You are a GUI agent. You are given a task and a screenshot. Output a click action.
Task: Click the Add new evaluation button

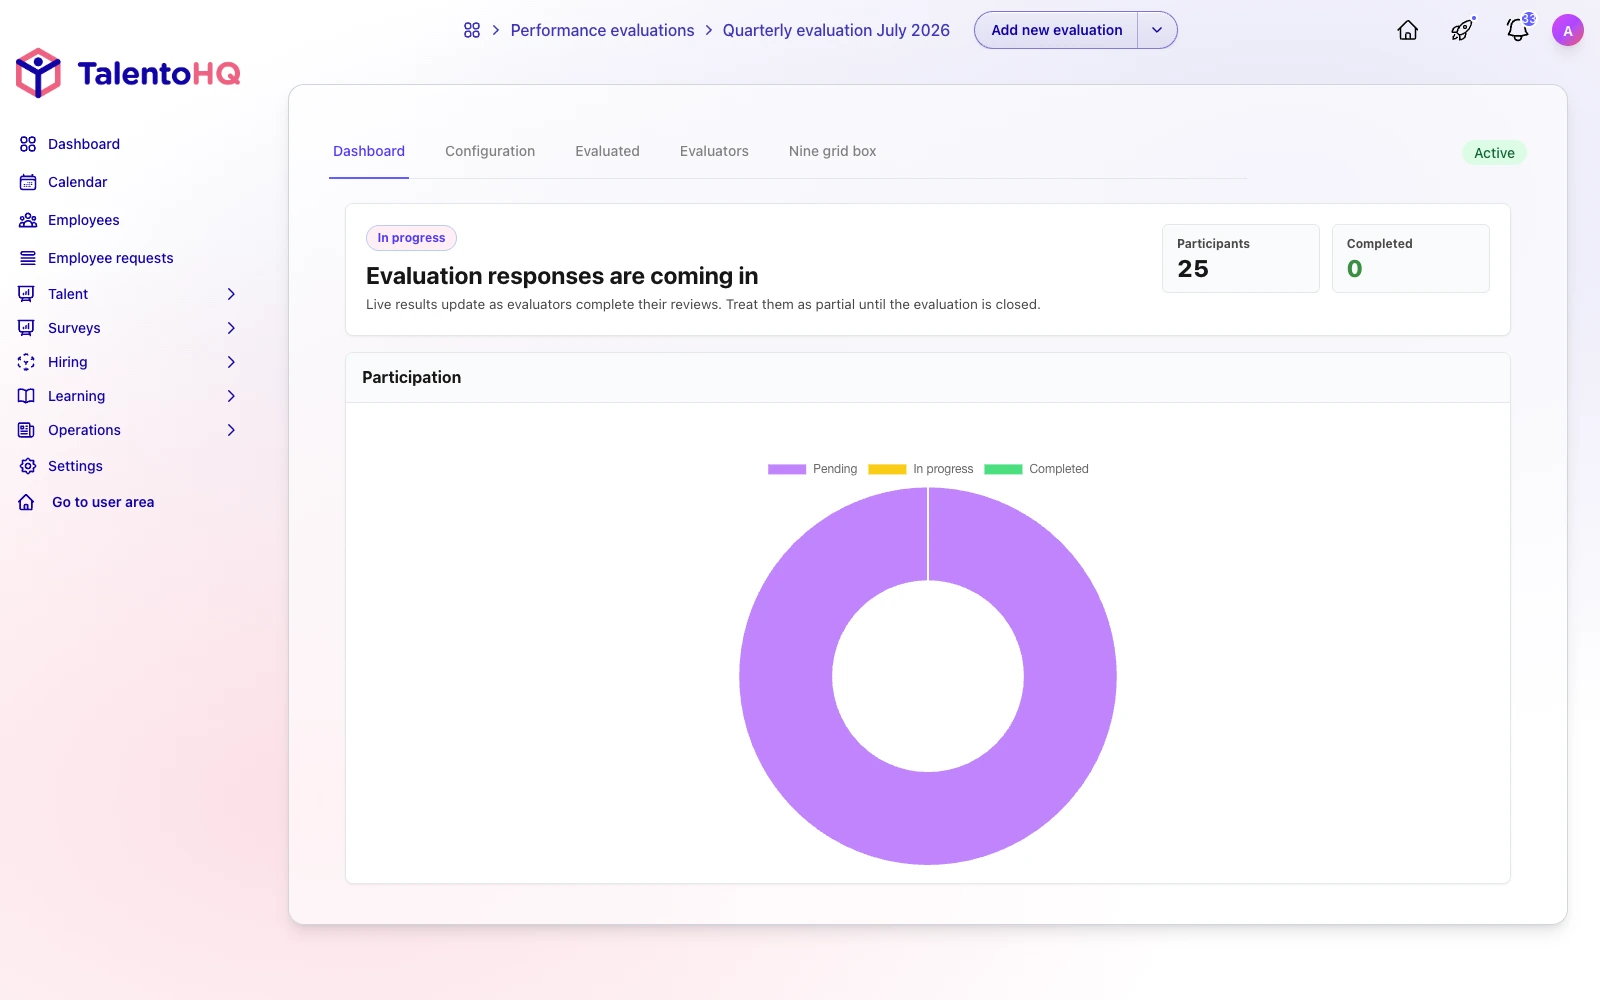(x=1056, y=30)
